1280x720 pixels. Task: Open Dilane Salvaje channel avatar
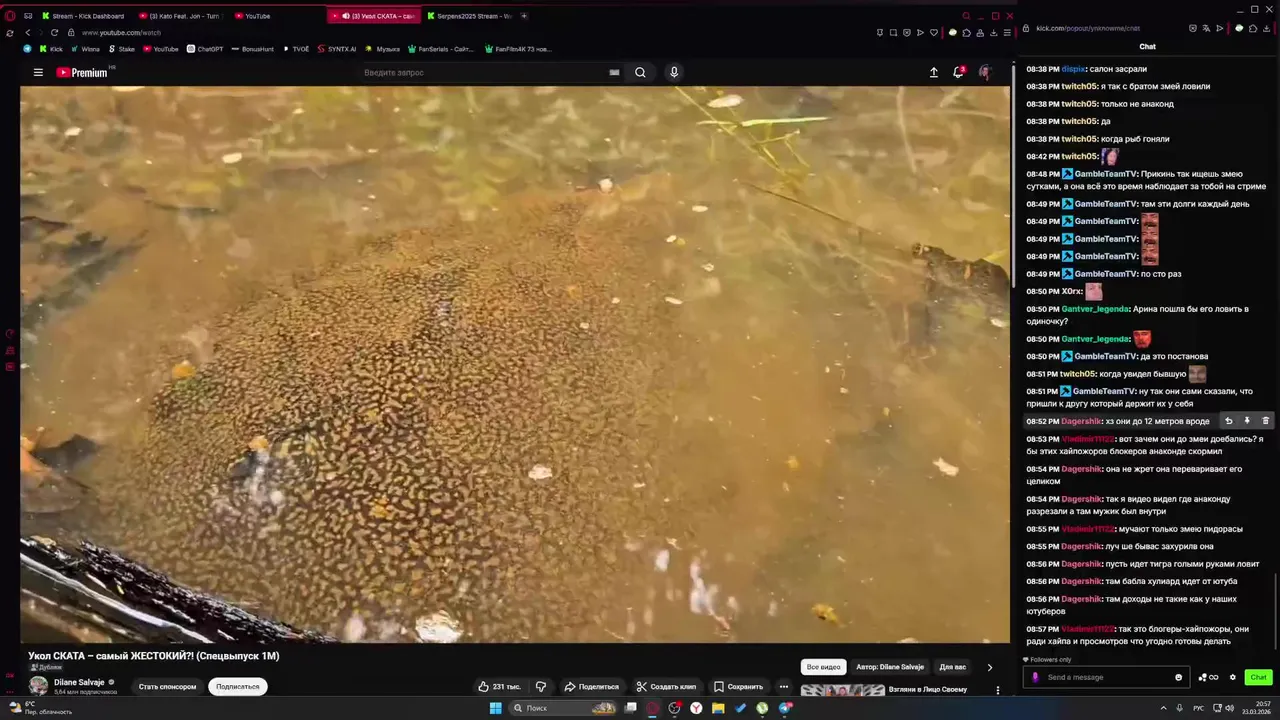coord(38,685)
